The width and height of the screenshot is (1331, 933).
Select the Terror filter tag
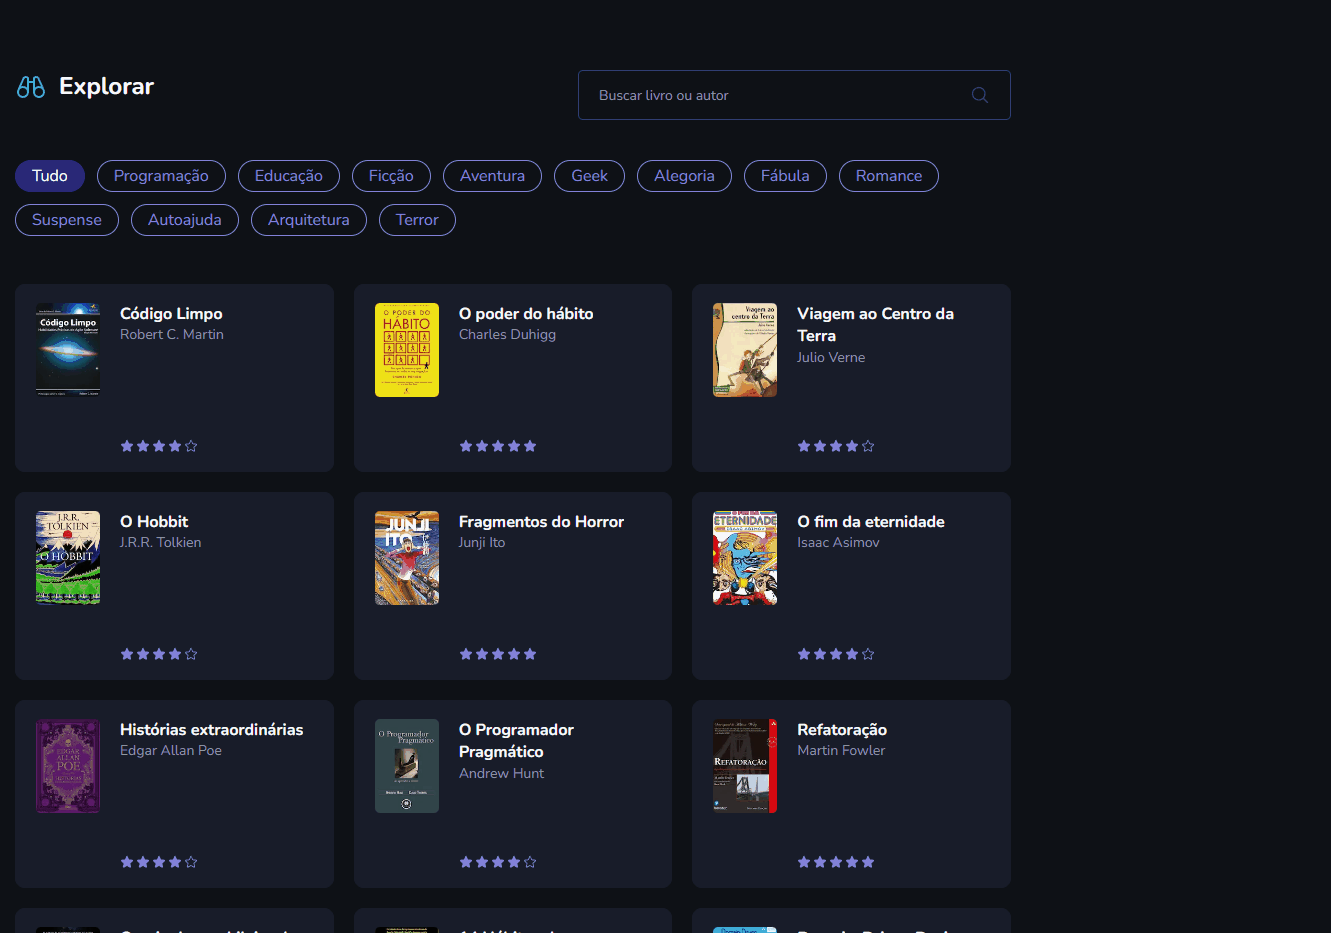[x=417, y=220]
